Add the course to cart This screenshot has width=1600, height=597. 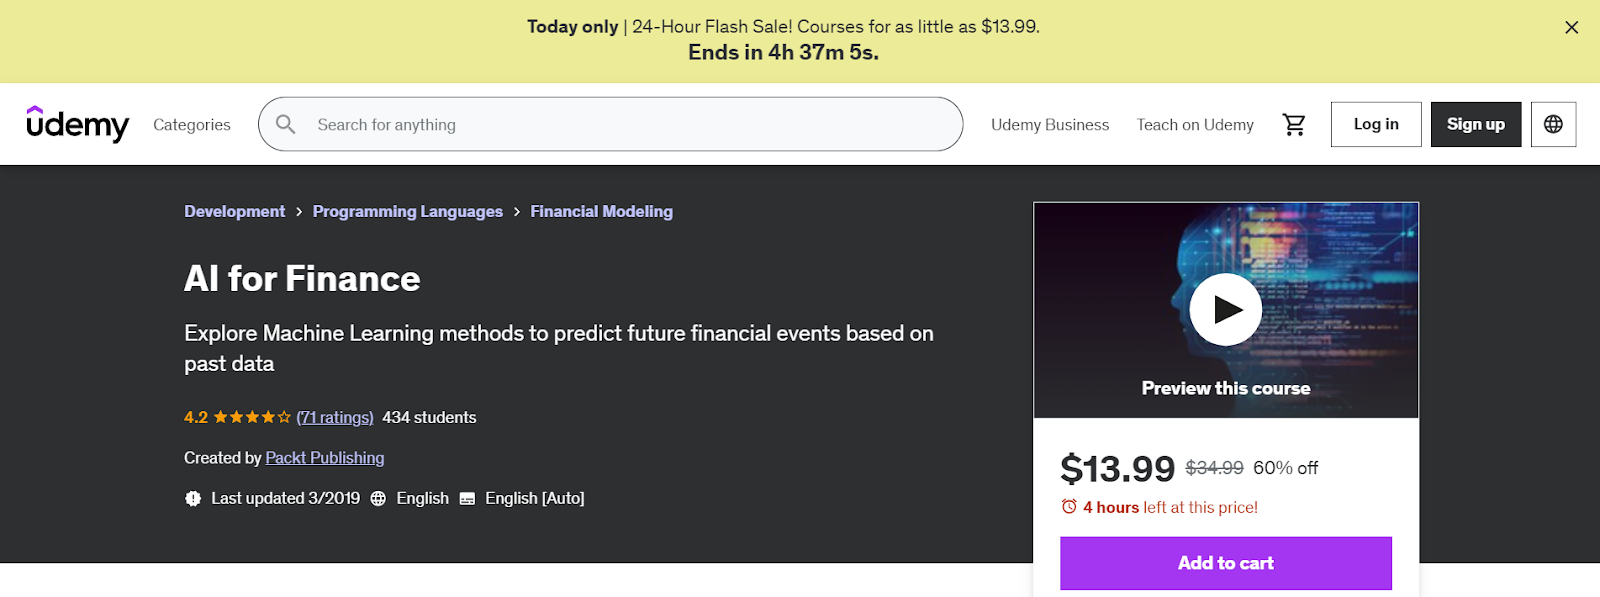click(x=1226, y=563)
